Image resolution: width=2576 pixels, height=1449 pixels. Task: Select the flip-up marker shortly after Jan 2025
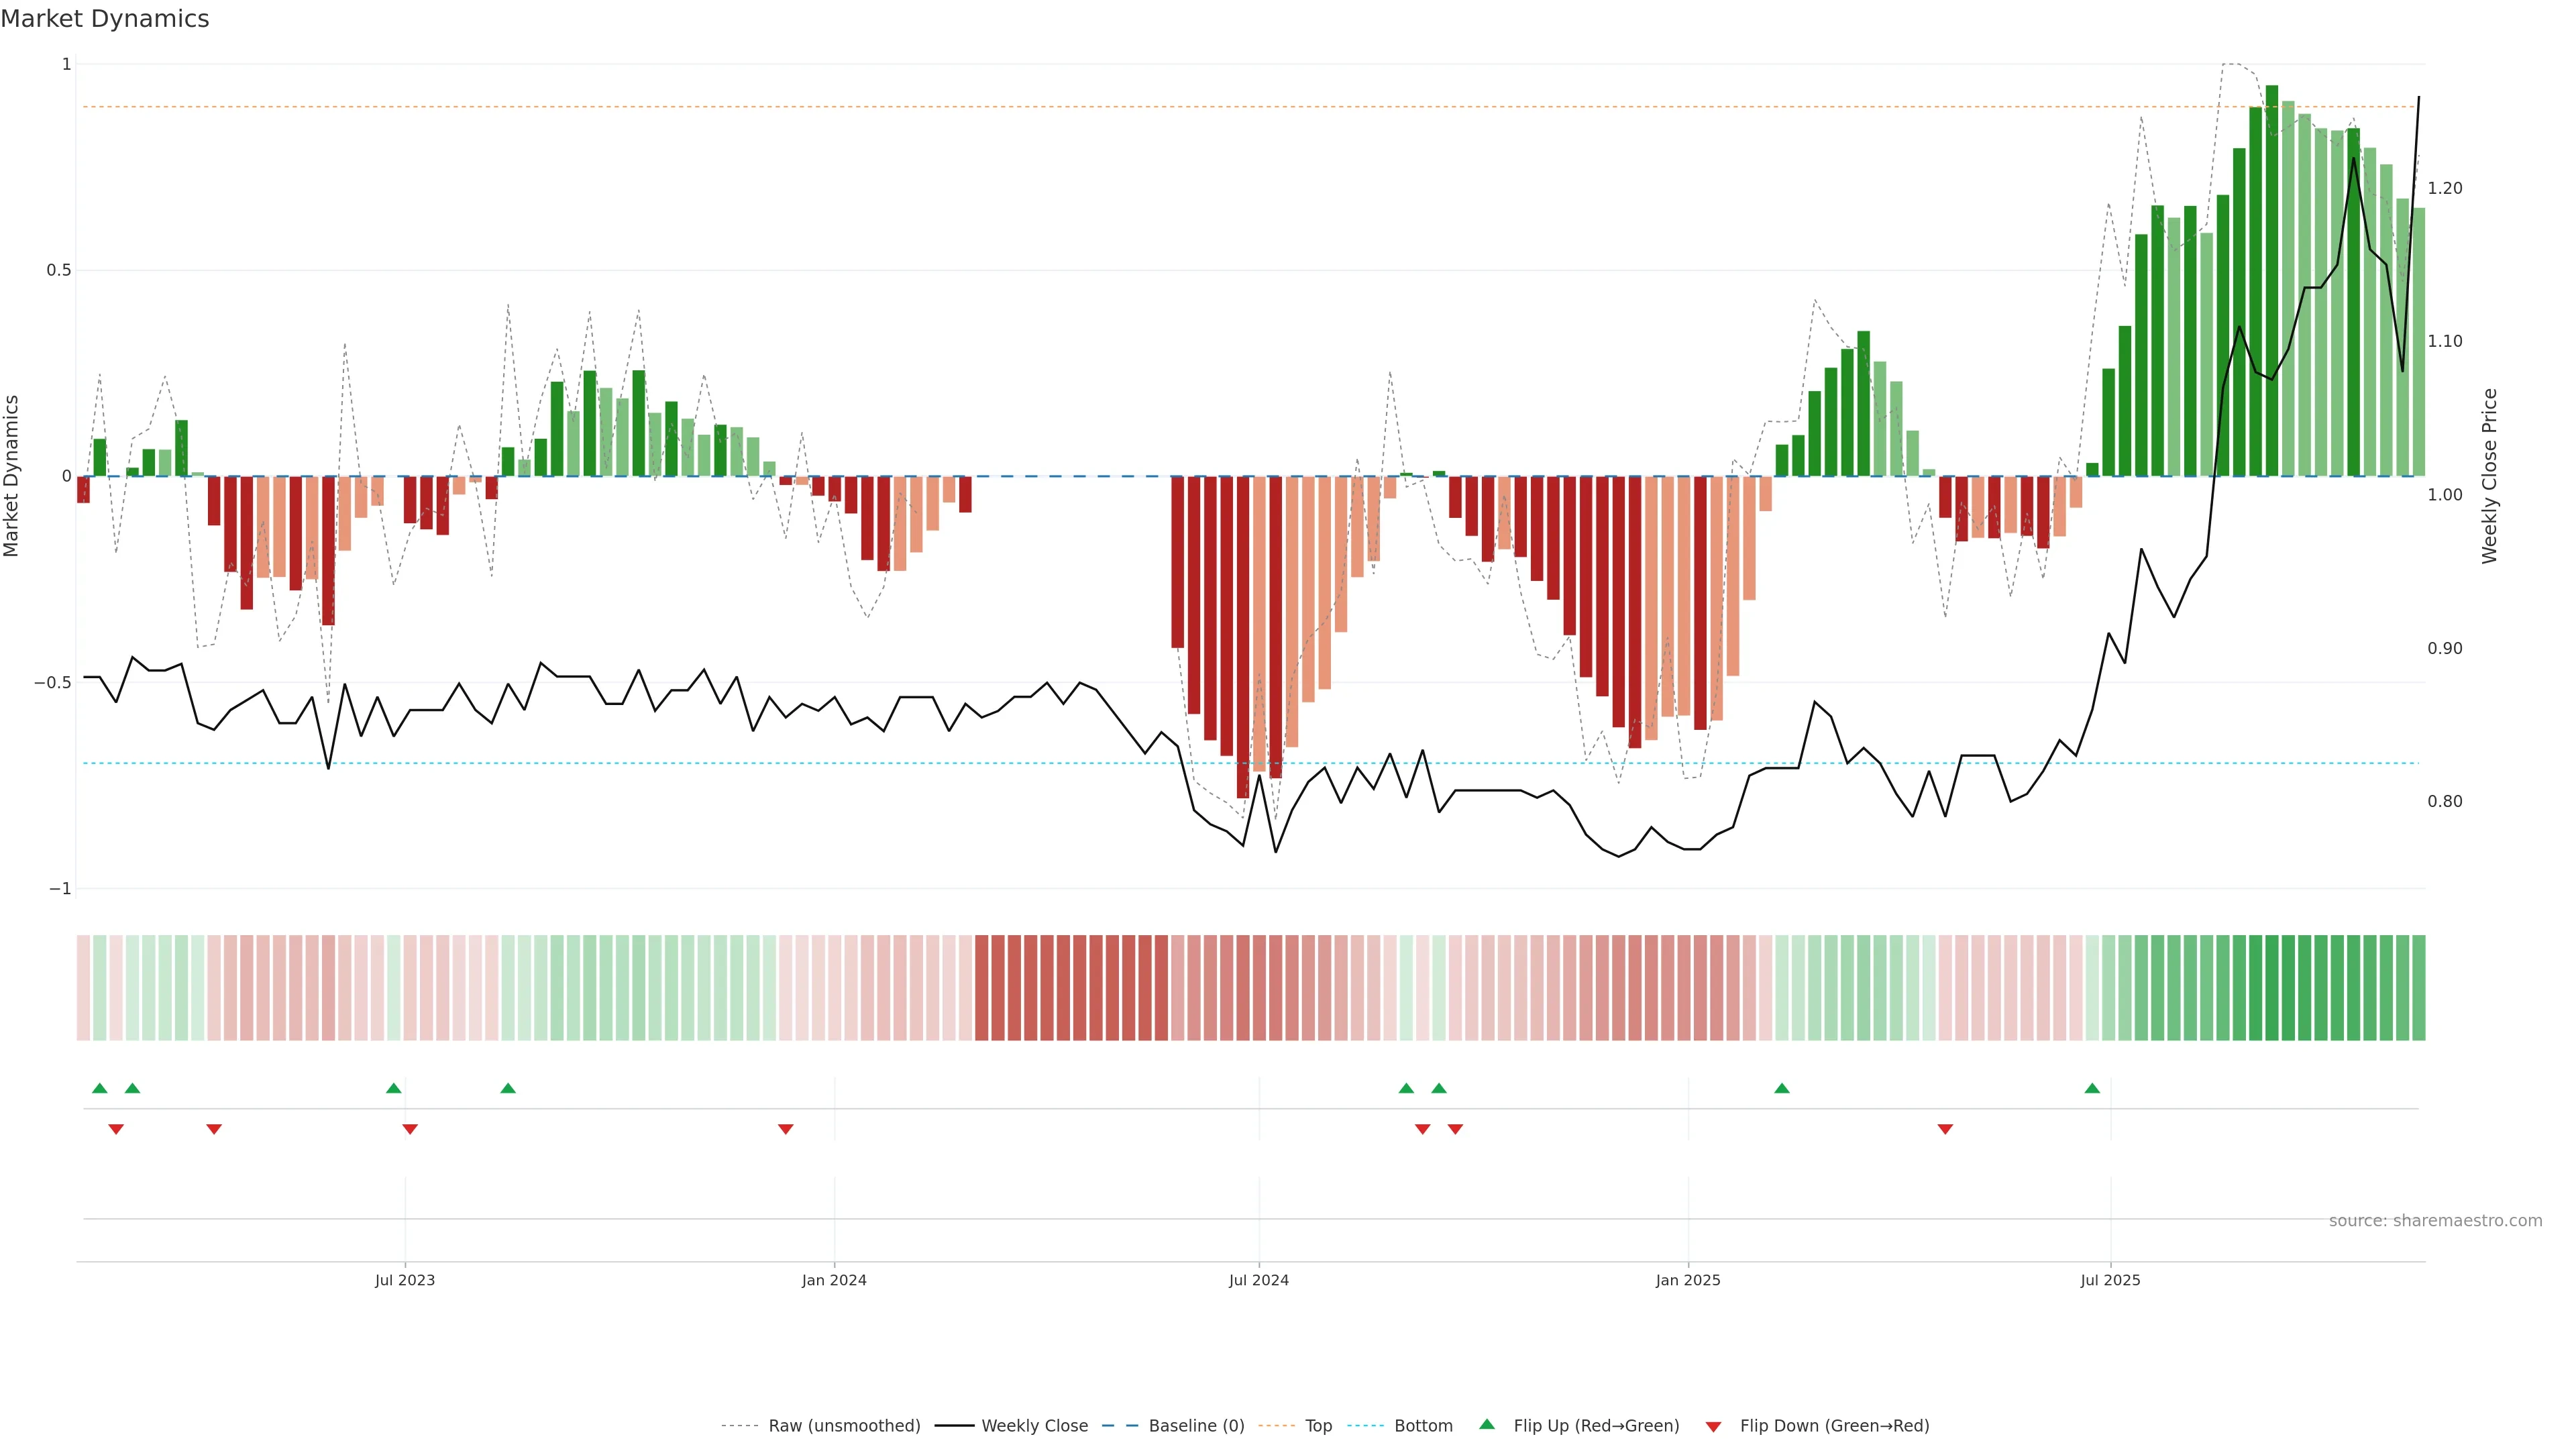tap(1781, 1088)
